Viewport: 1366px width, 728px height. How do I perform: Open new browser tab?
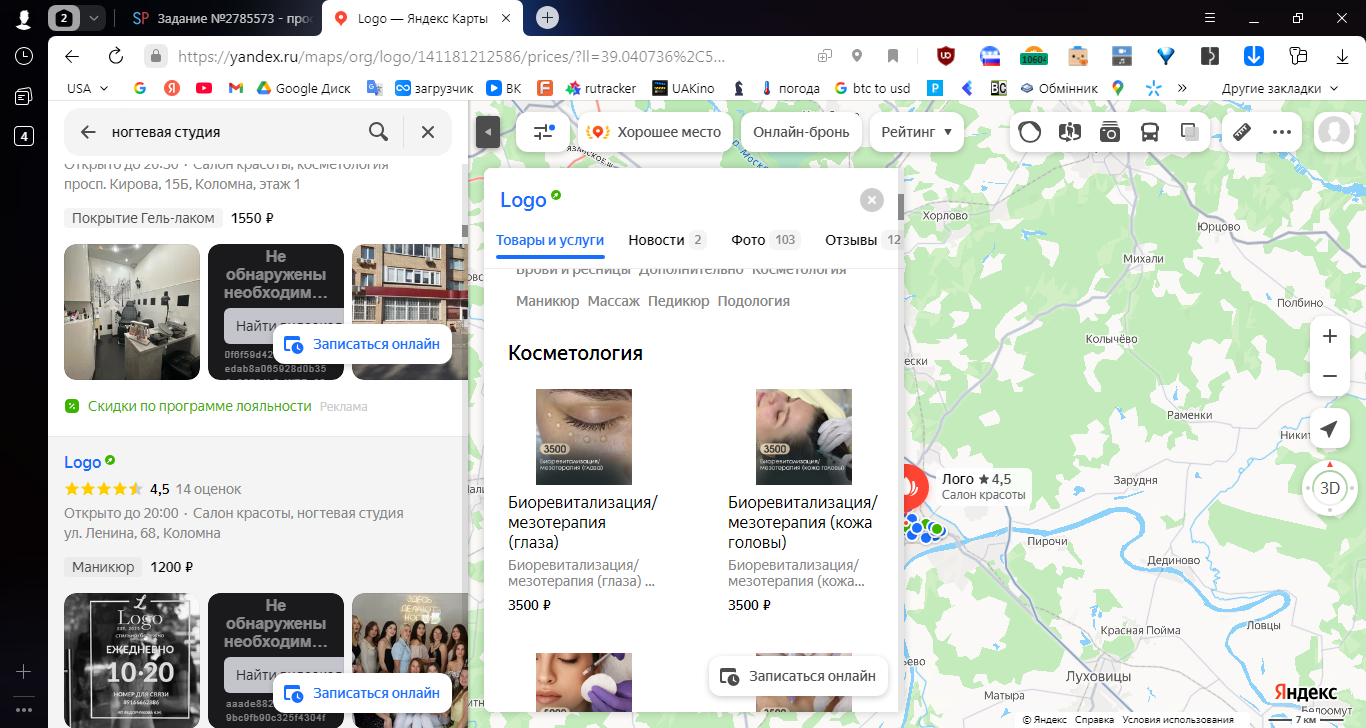(x=547, y=18)
